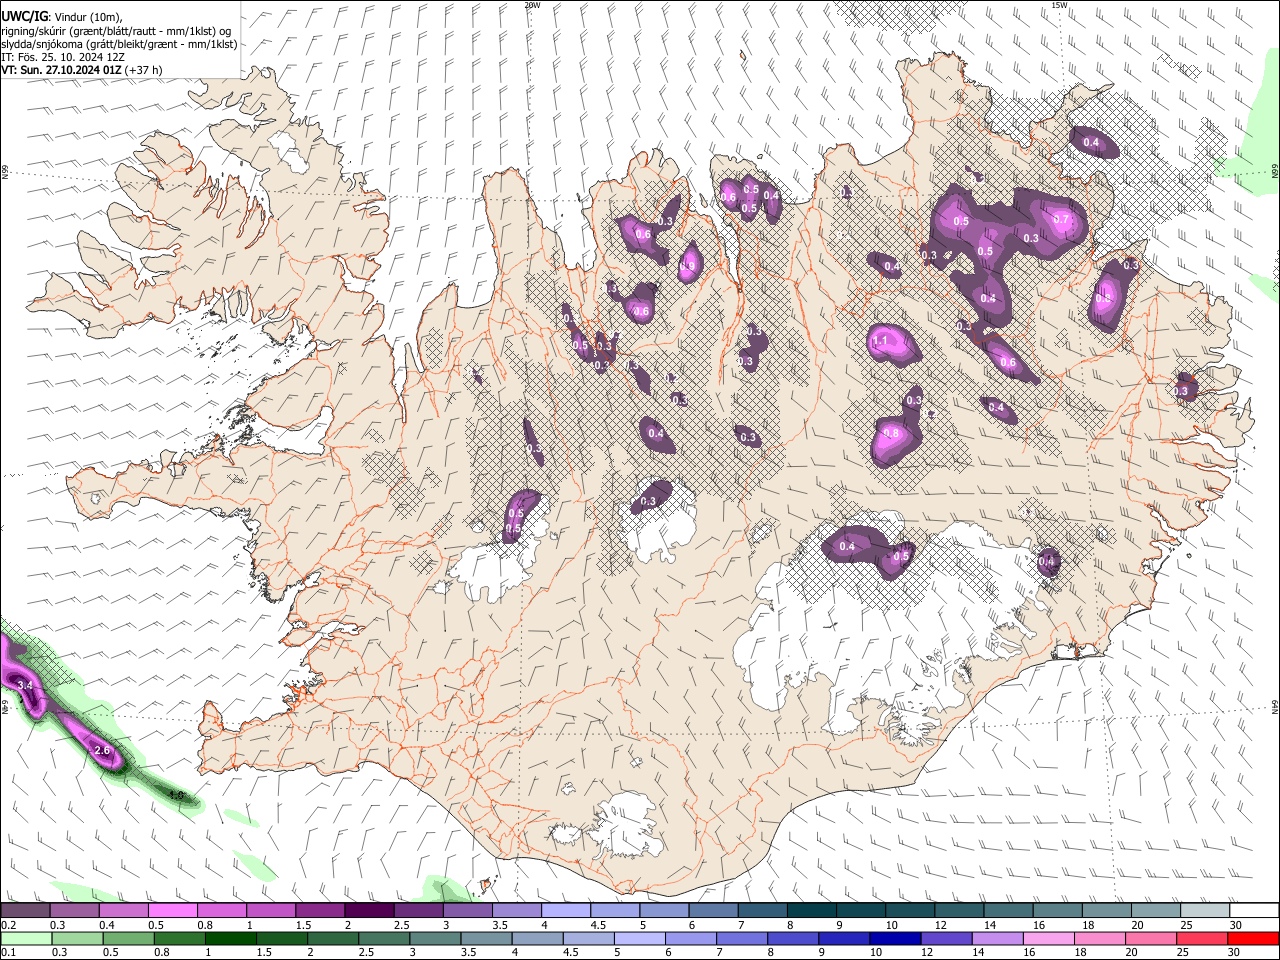Click the 20W longitude label at top

pyautogui.click(x=532, y=5)
